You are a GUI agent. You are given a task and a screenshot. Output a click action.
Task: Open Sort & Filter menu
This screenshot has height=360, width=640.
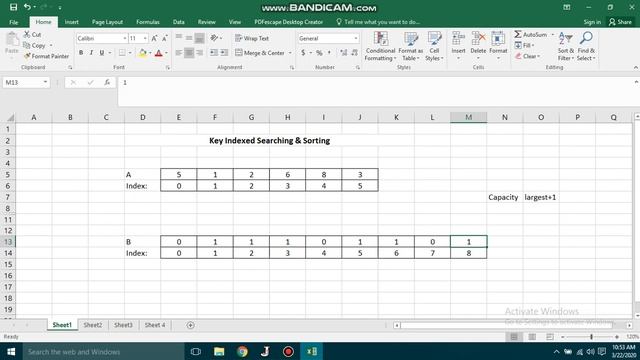[565, 46]
